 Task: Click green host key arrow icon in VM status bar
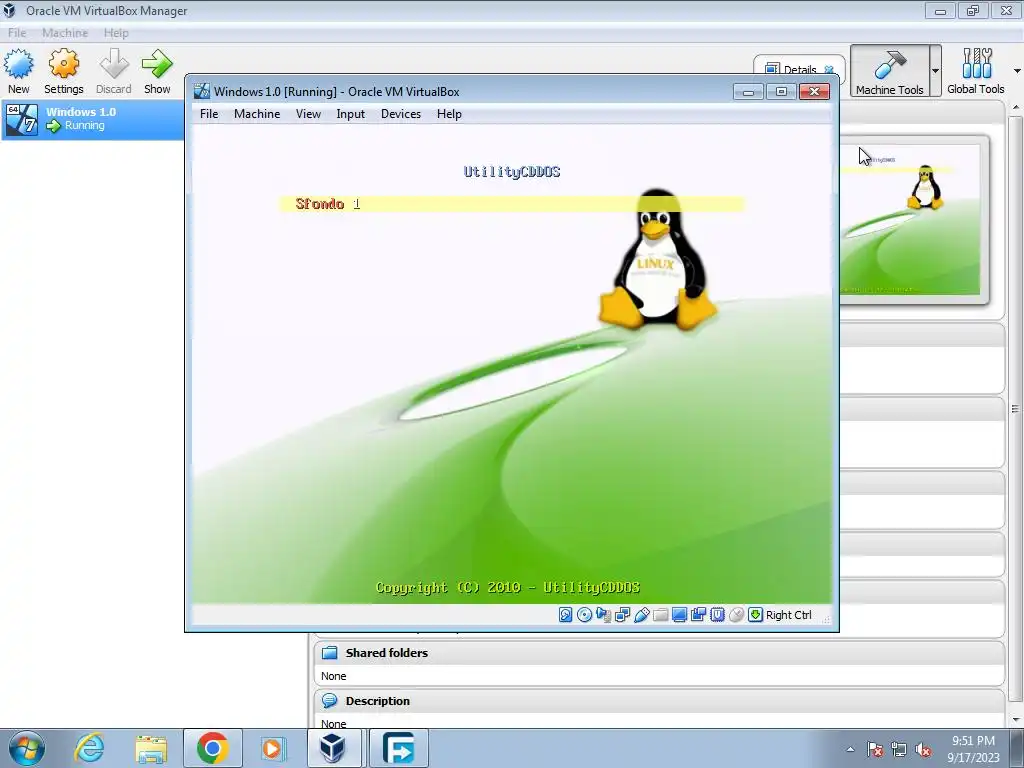pyautogui.click(x=755, y=615)
